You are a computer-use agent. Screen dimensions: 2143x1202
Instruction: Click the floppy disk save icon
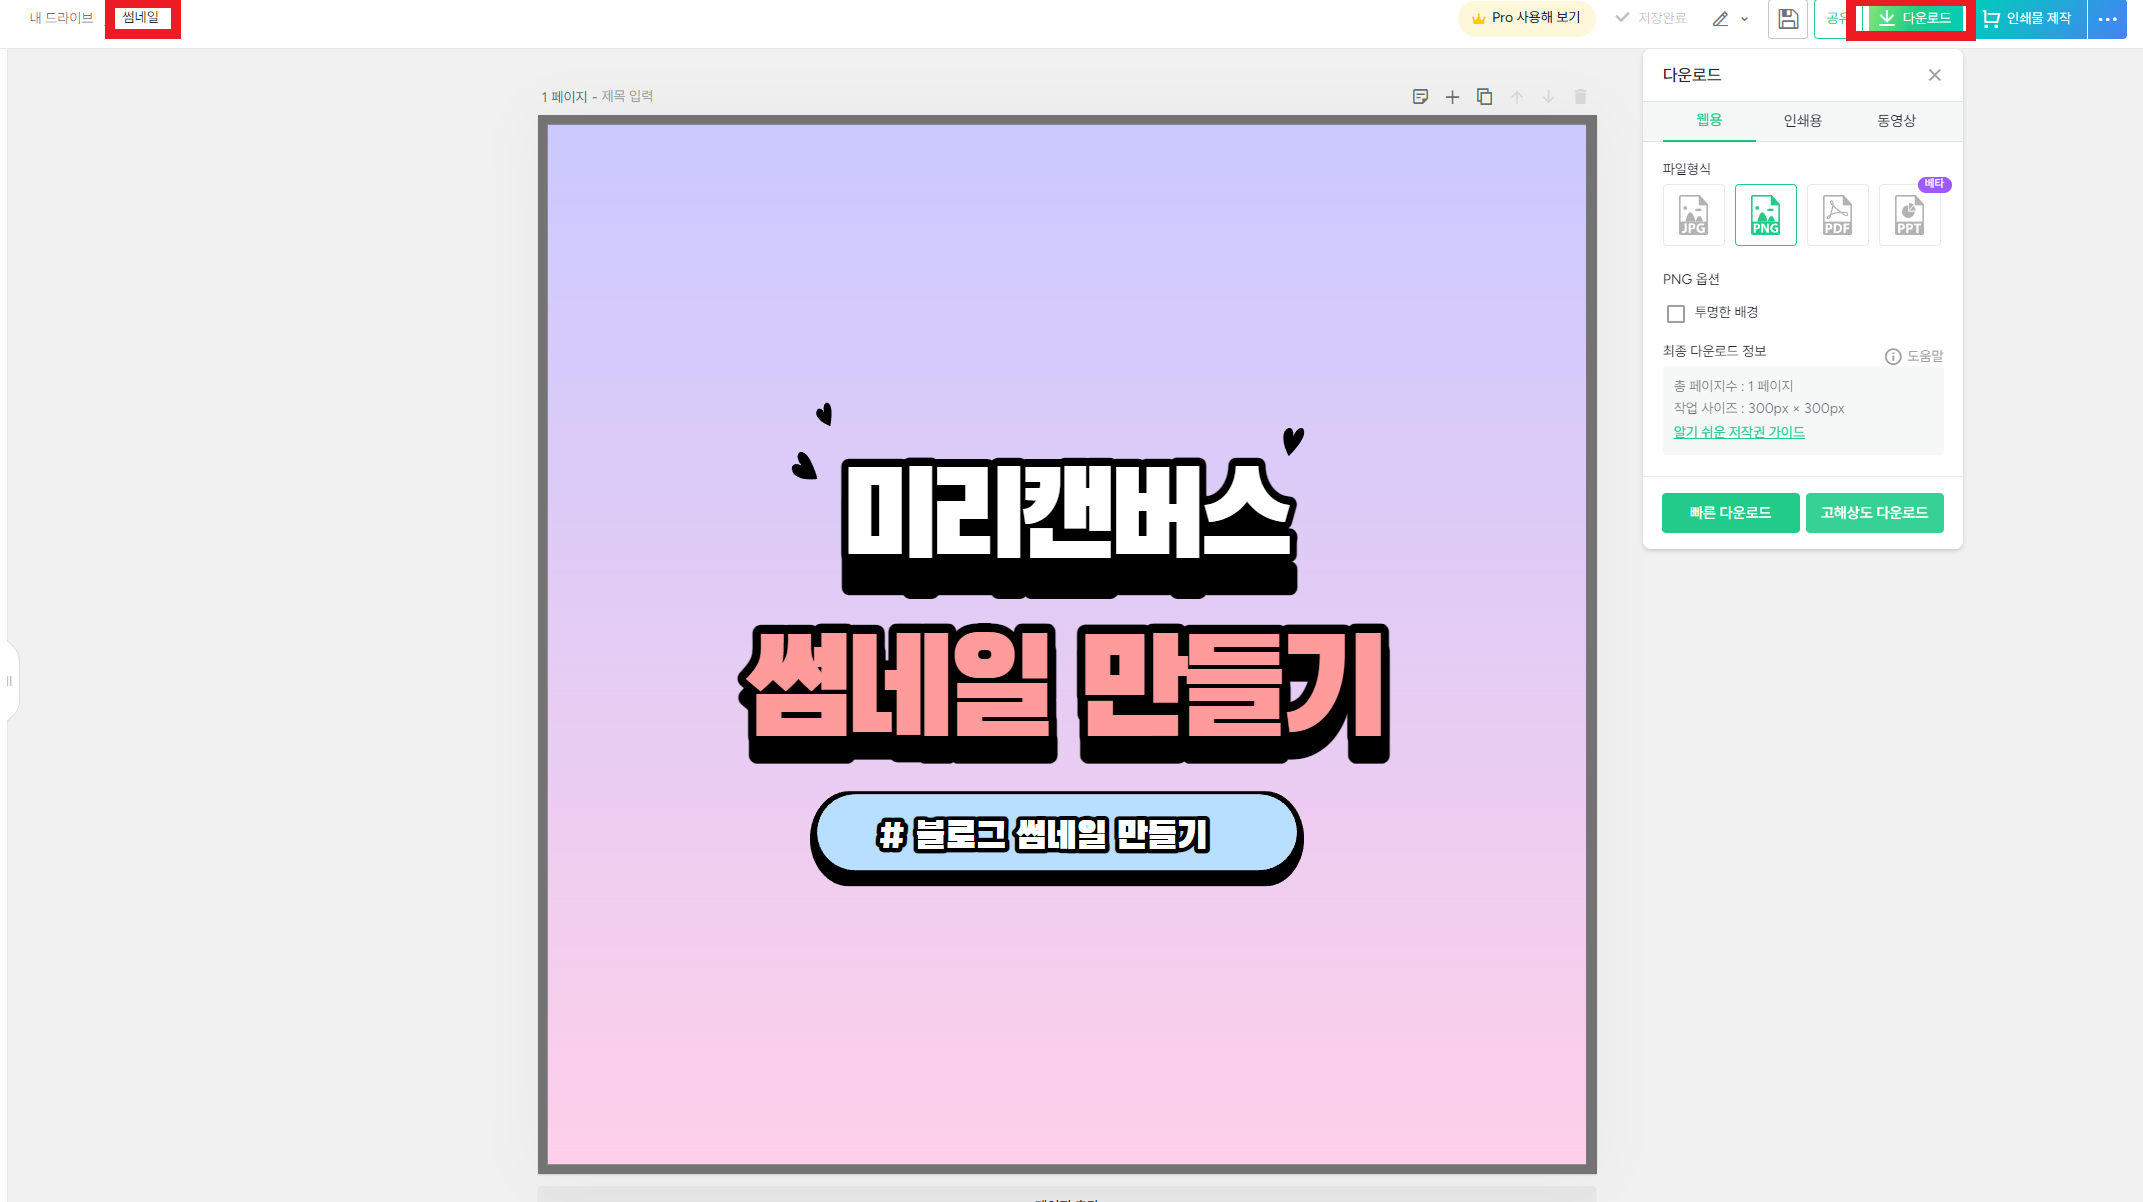point(1788,19)
